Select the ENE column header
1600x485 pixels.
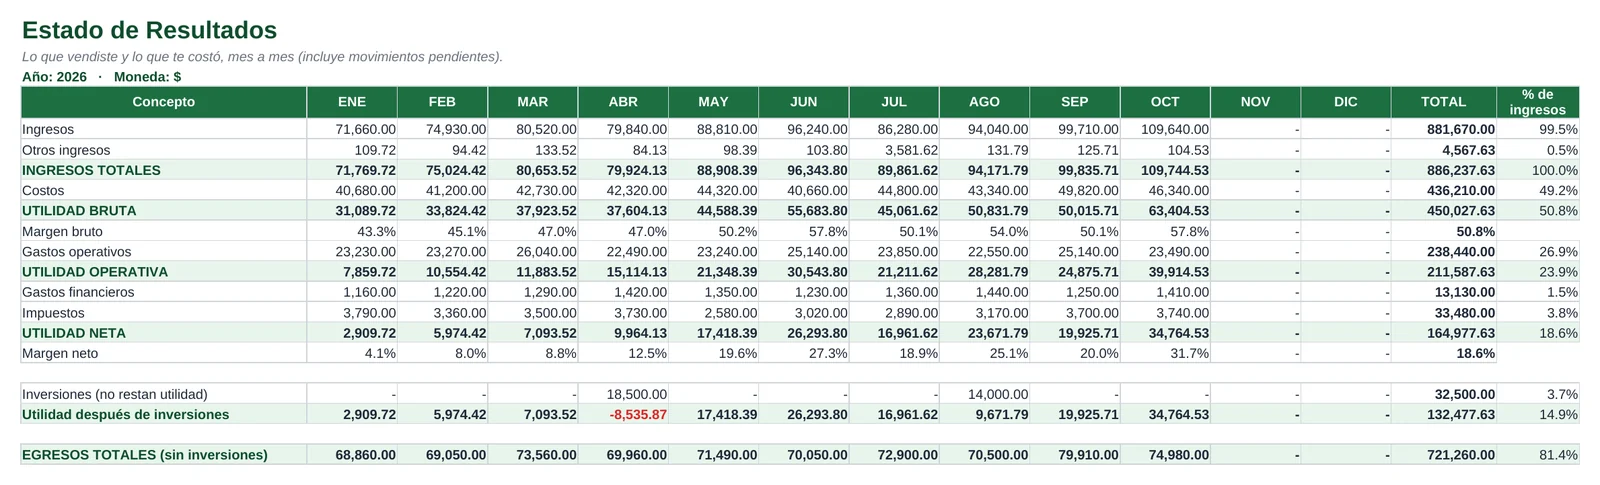click(352, 102)
